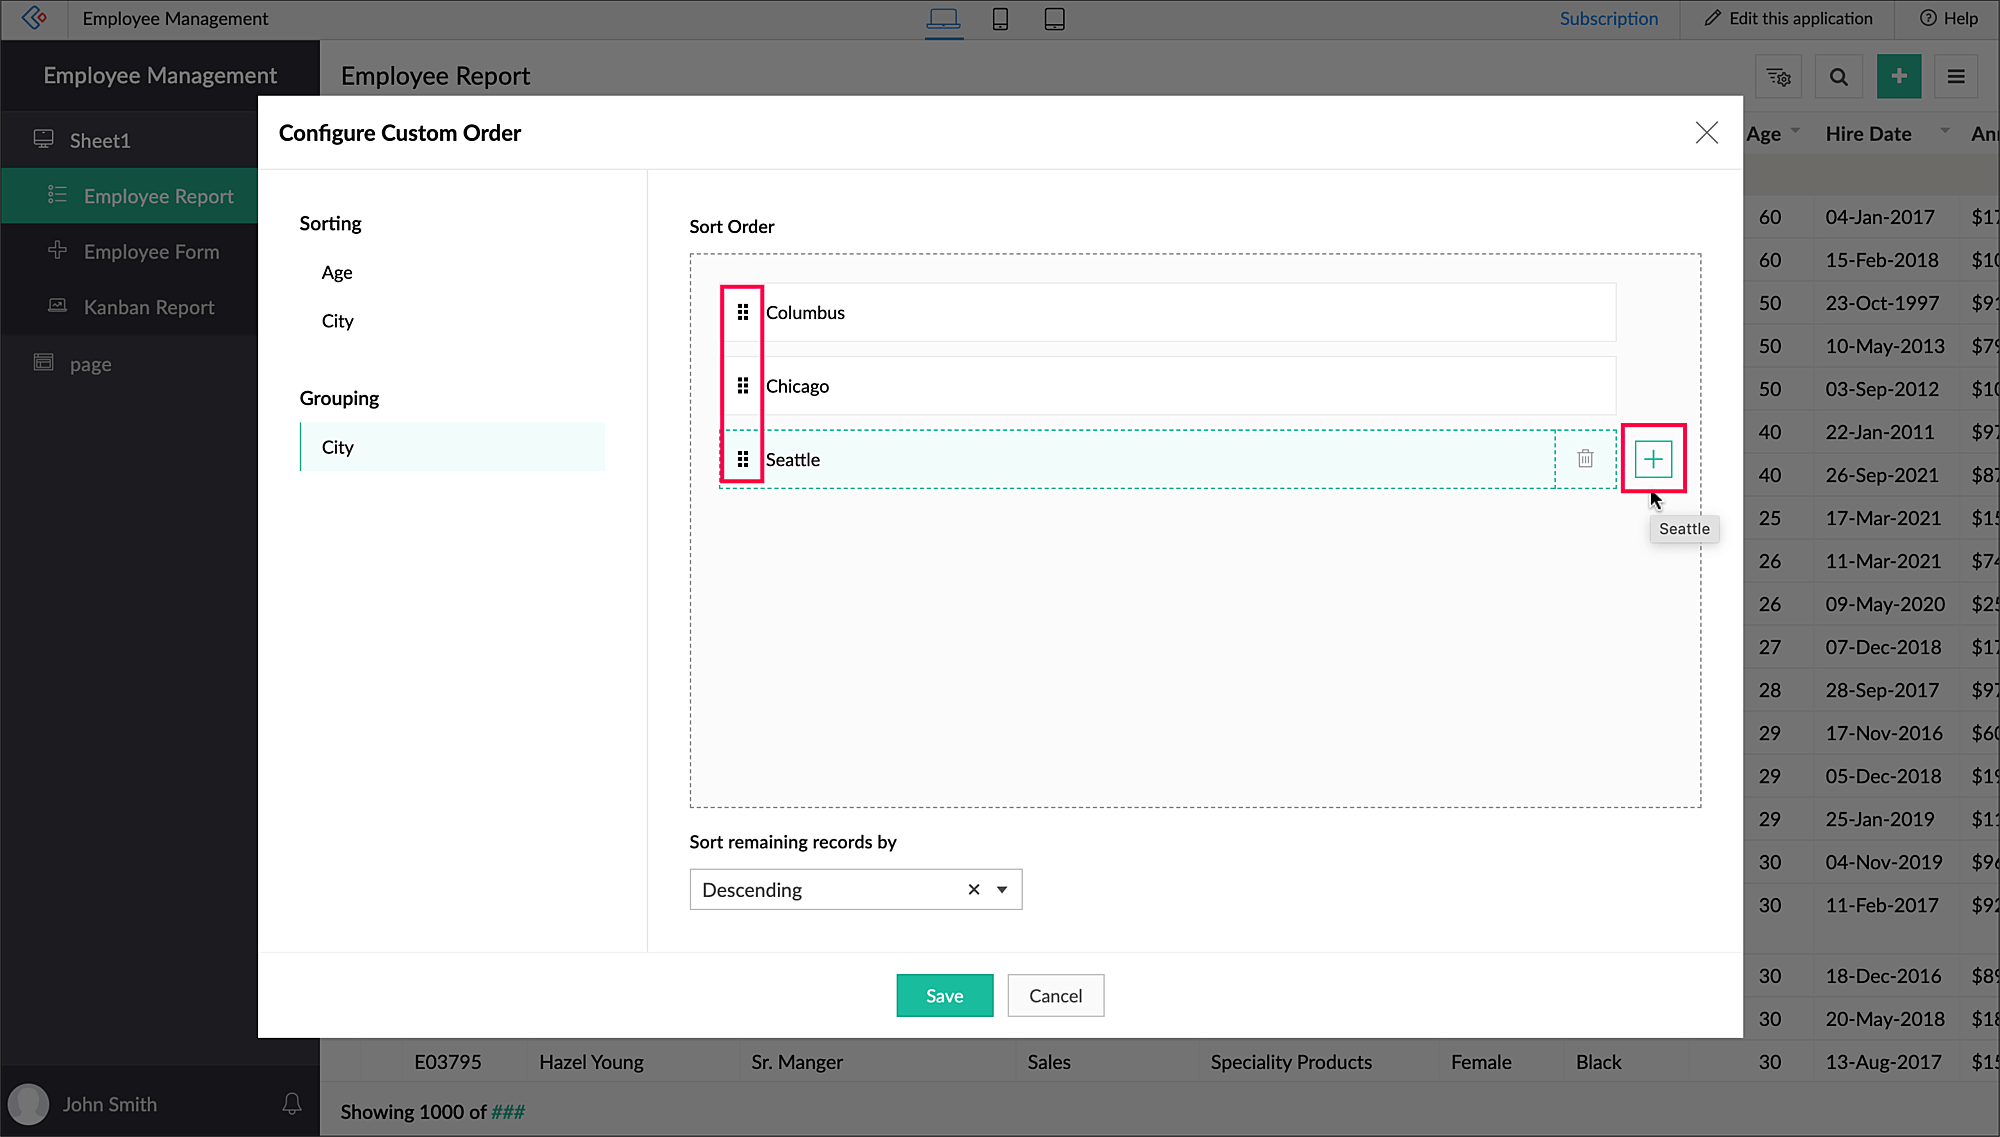2000x1137 pixels.
Task: Save the custom order
Action: pyautogui.click(x=944, y=995)
